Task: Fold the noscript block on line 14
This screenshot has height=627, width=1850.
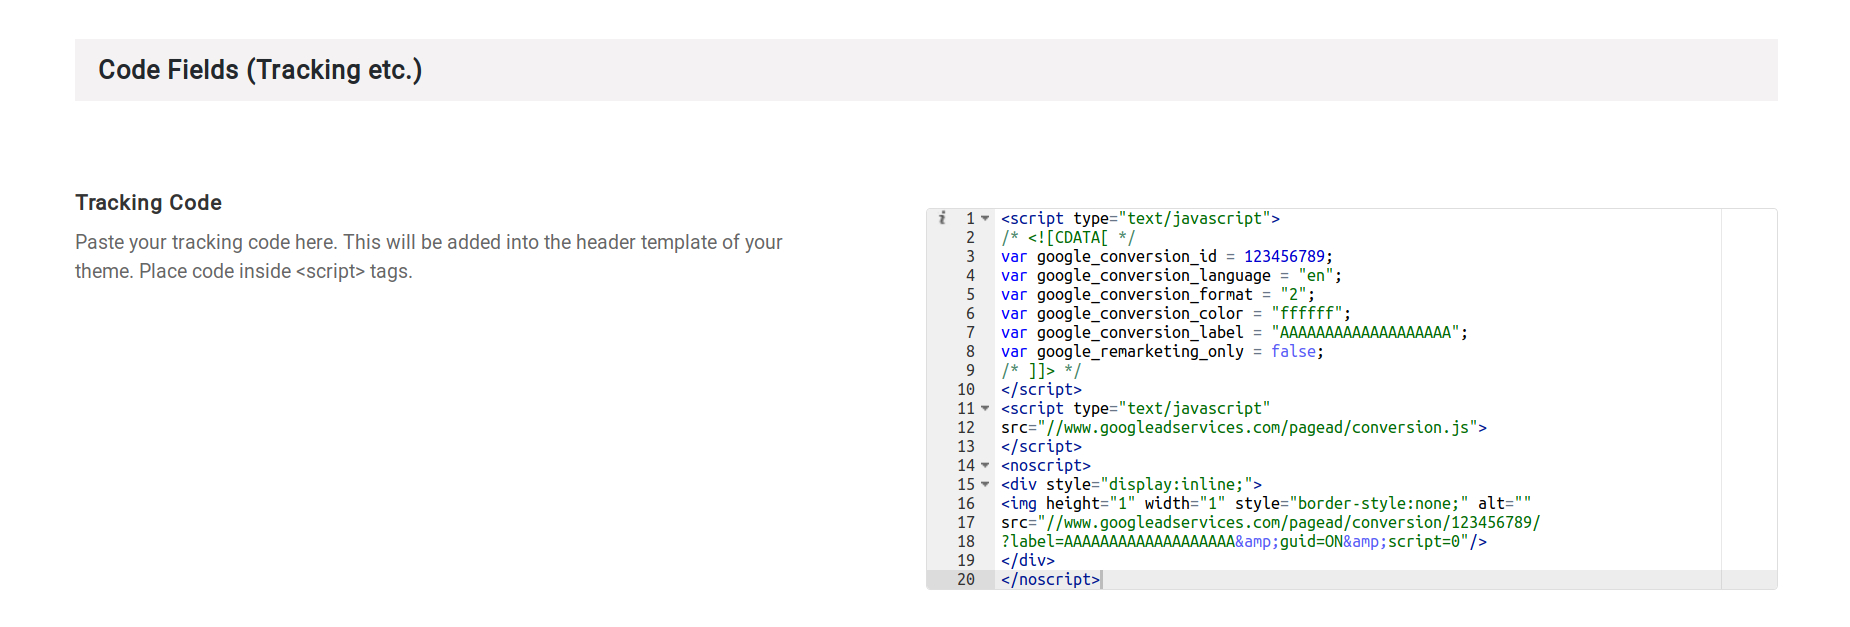Action: coord(985,465)
